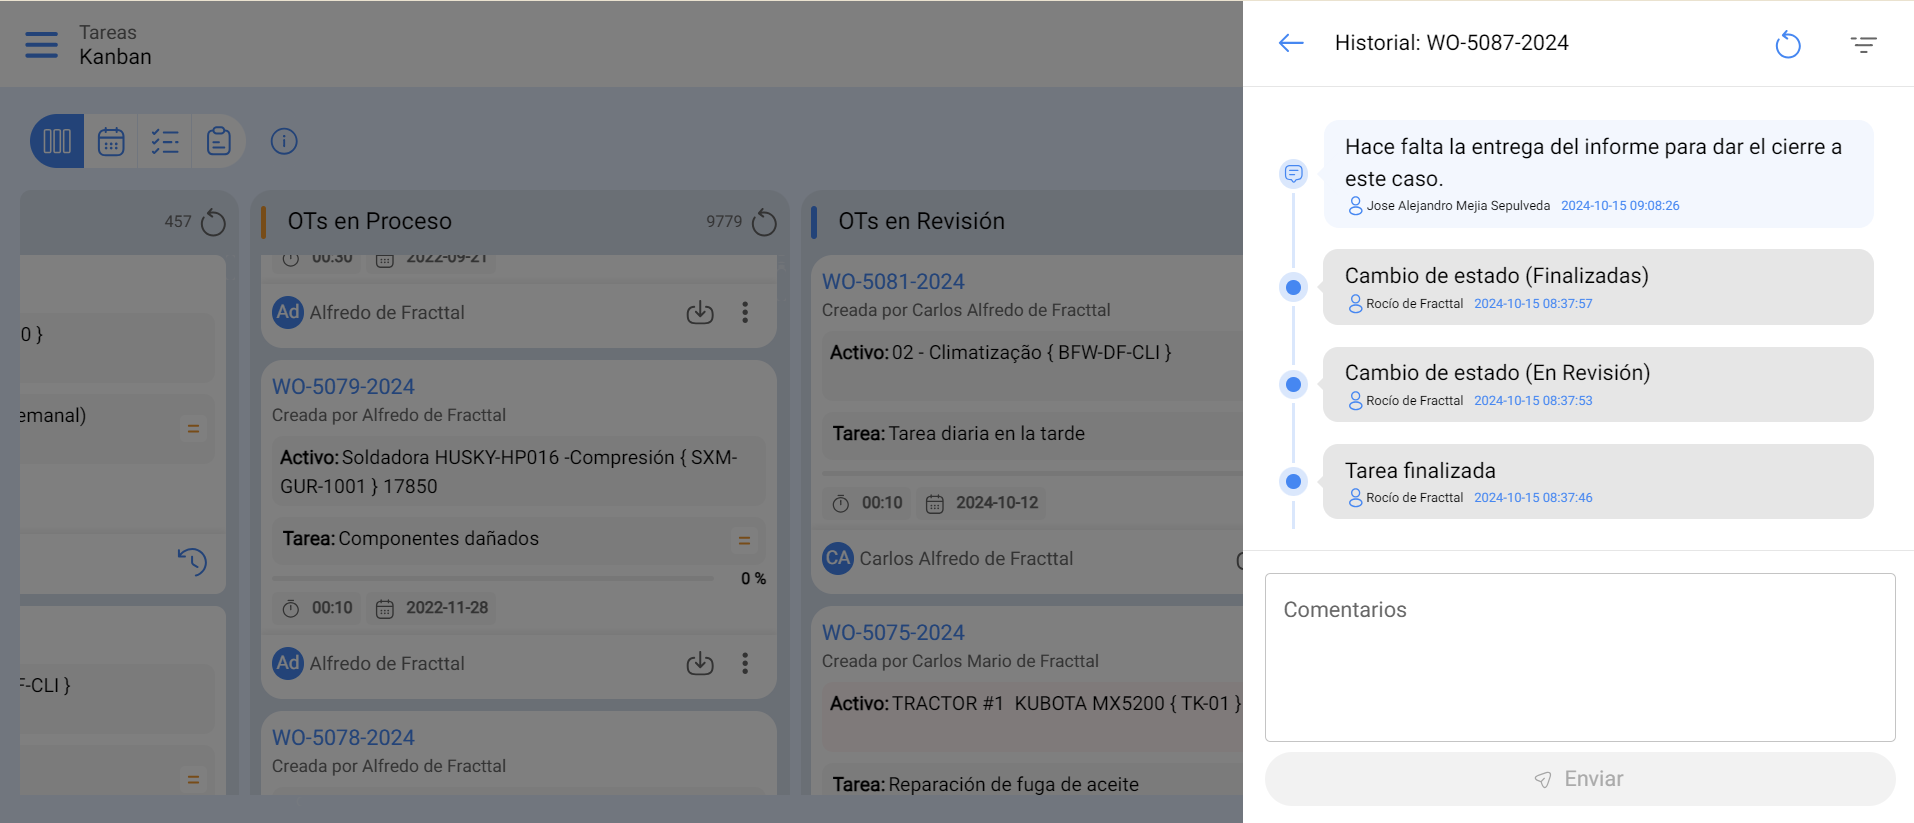Open the three-dot menu on the top Alfredo card
The image size is (1914, 823).
click(x=745, y=312)
